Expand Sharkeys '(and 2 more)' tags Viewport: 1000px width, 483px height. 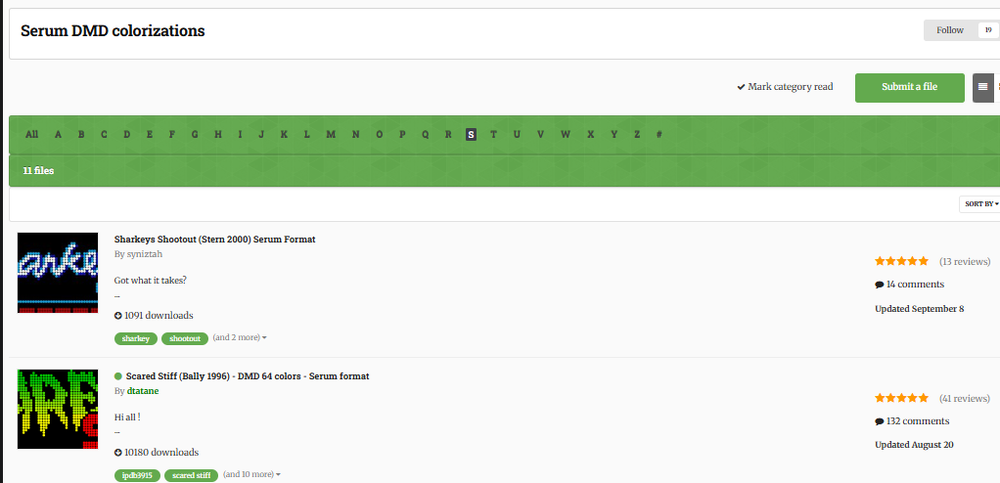click(239, 338)
